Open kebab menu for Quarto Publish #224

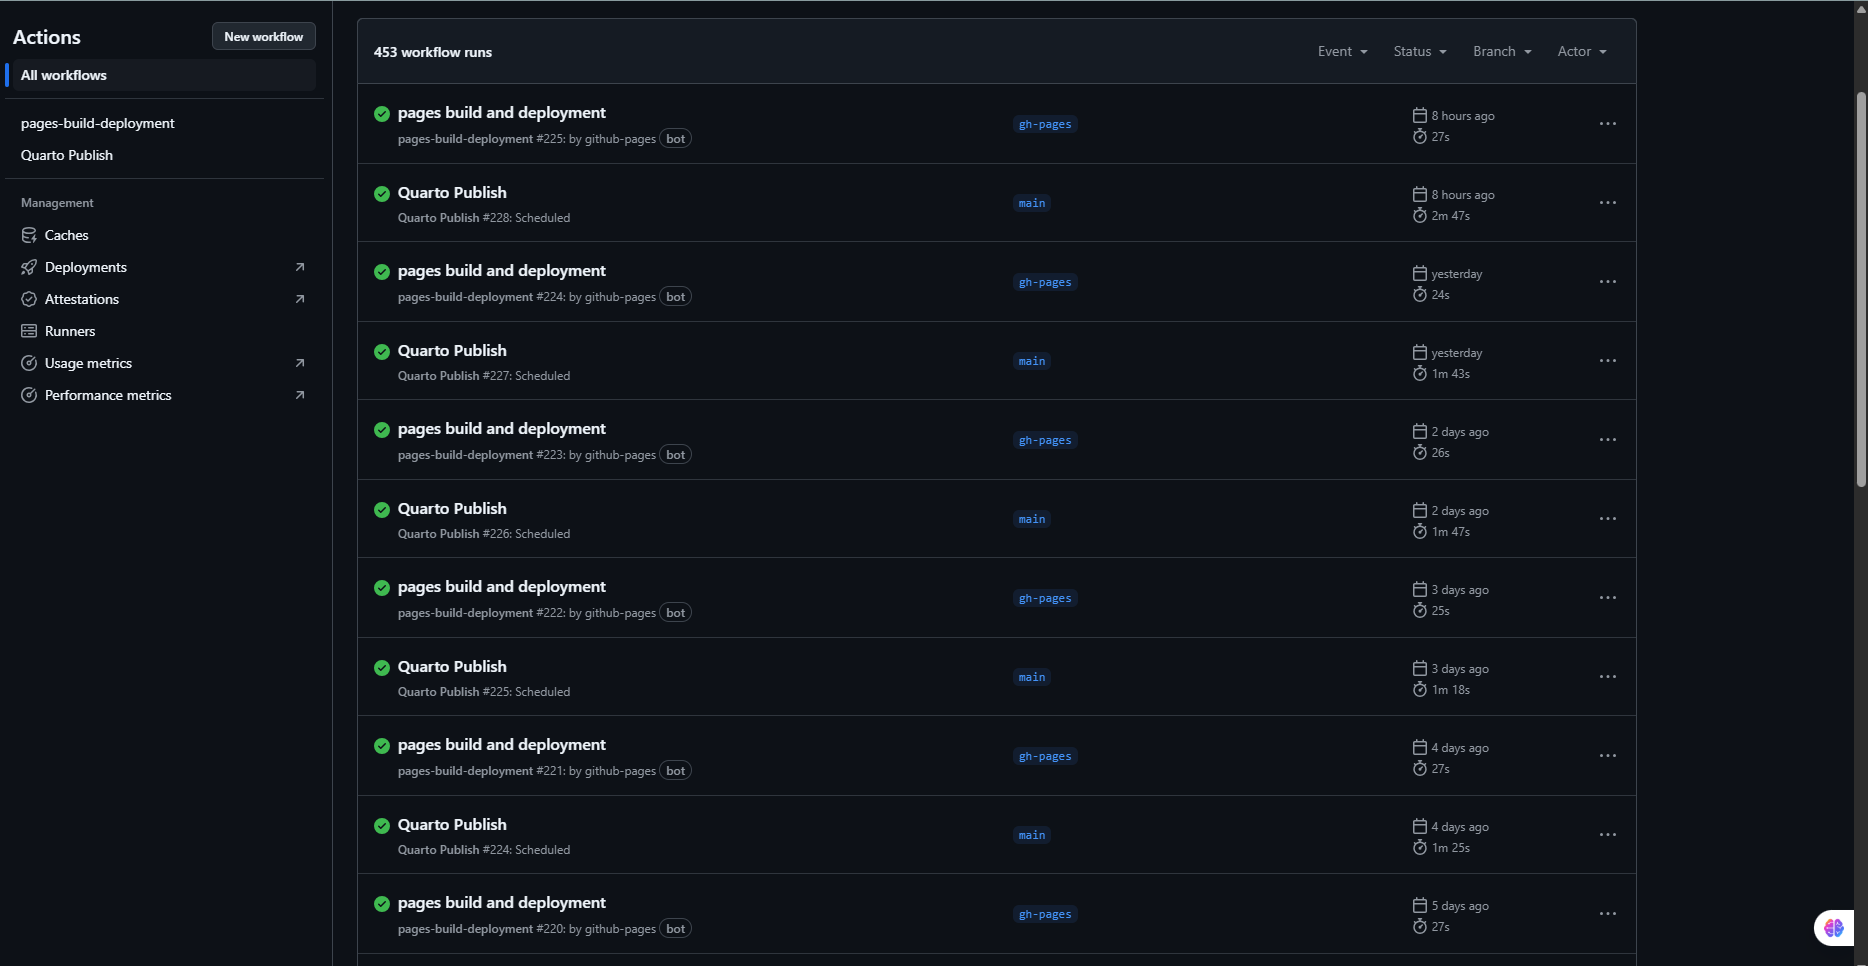(x=1607, y=835)
